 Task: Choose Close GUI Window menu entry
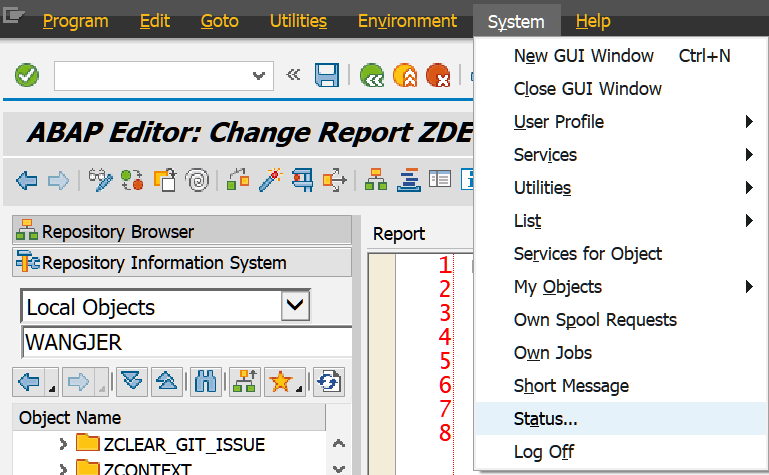[x=621, y=89]
